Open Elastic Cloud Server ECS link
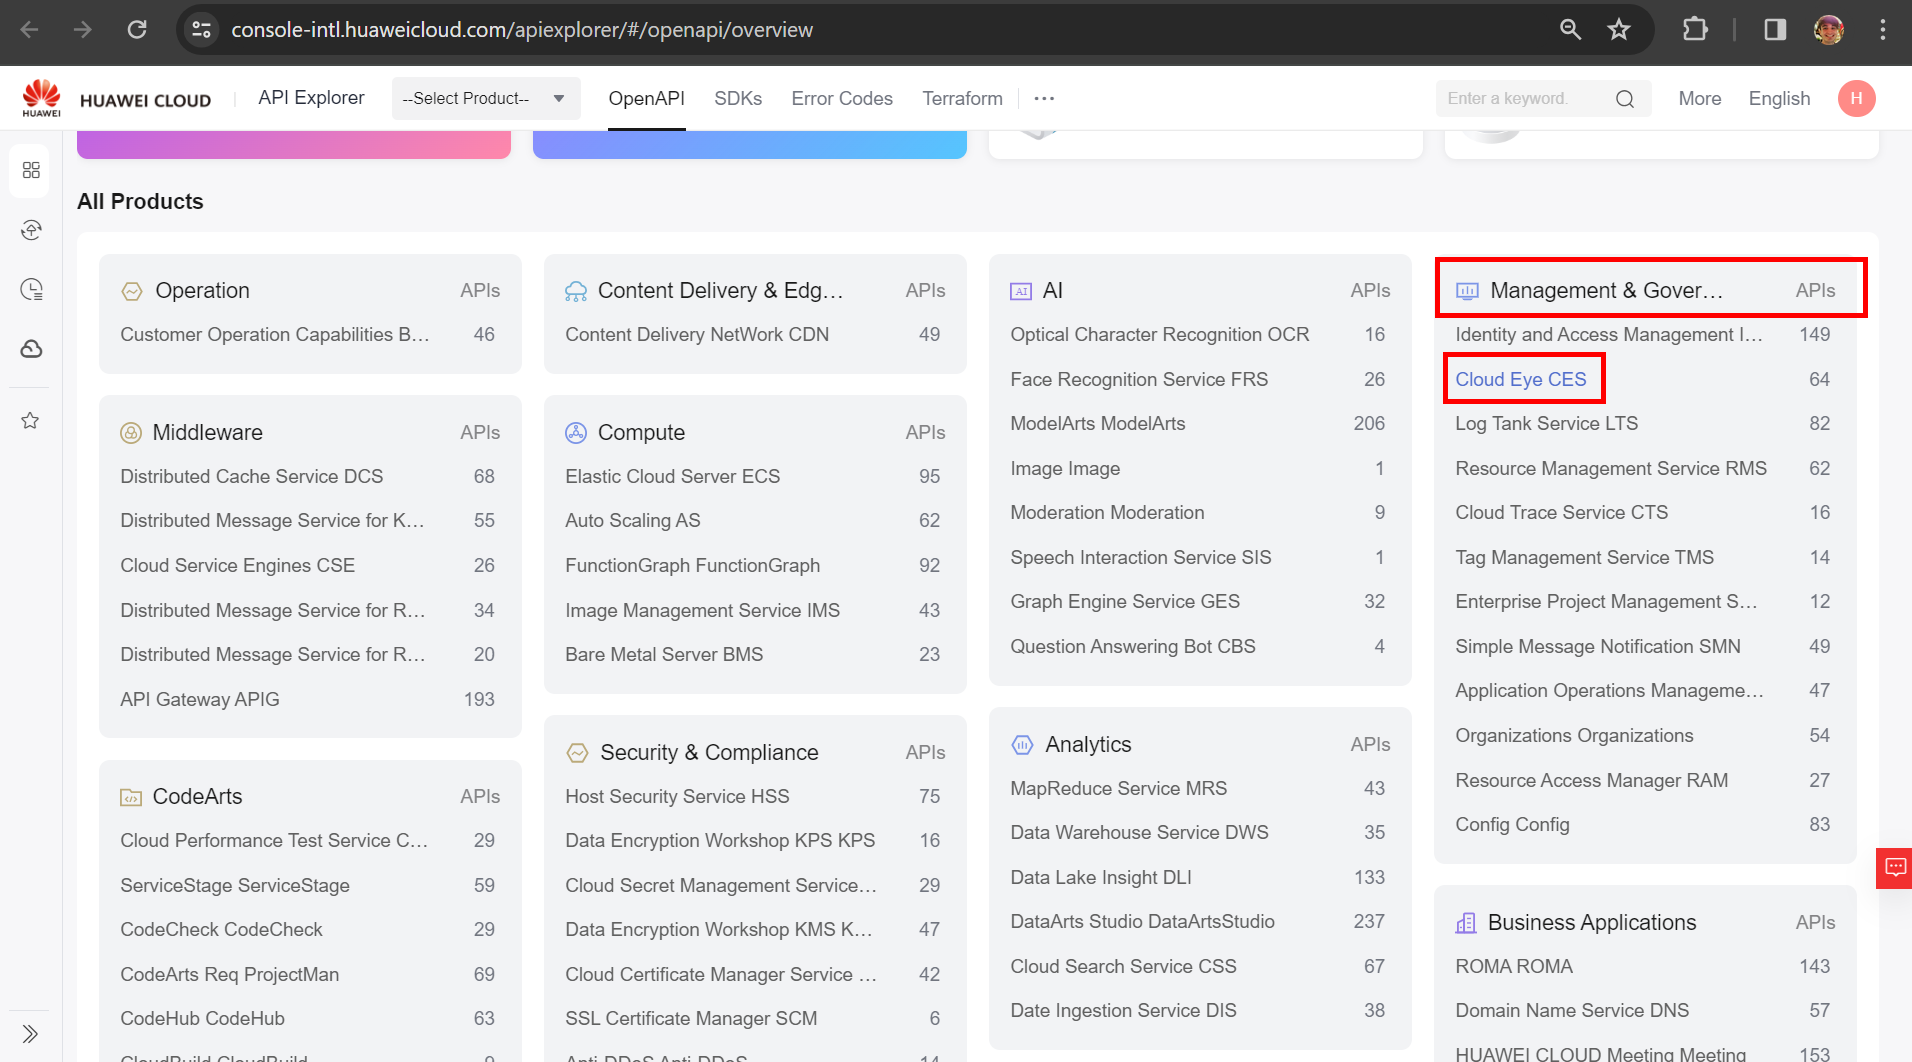Image resolution: width=1912 pixels, height=1062 pixels. pyautogui.click(x=672, y=476)
